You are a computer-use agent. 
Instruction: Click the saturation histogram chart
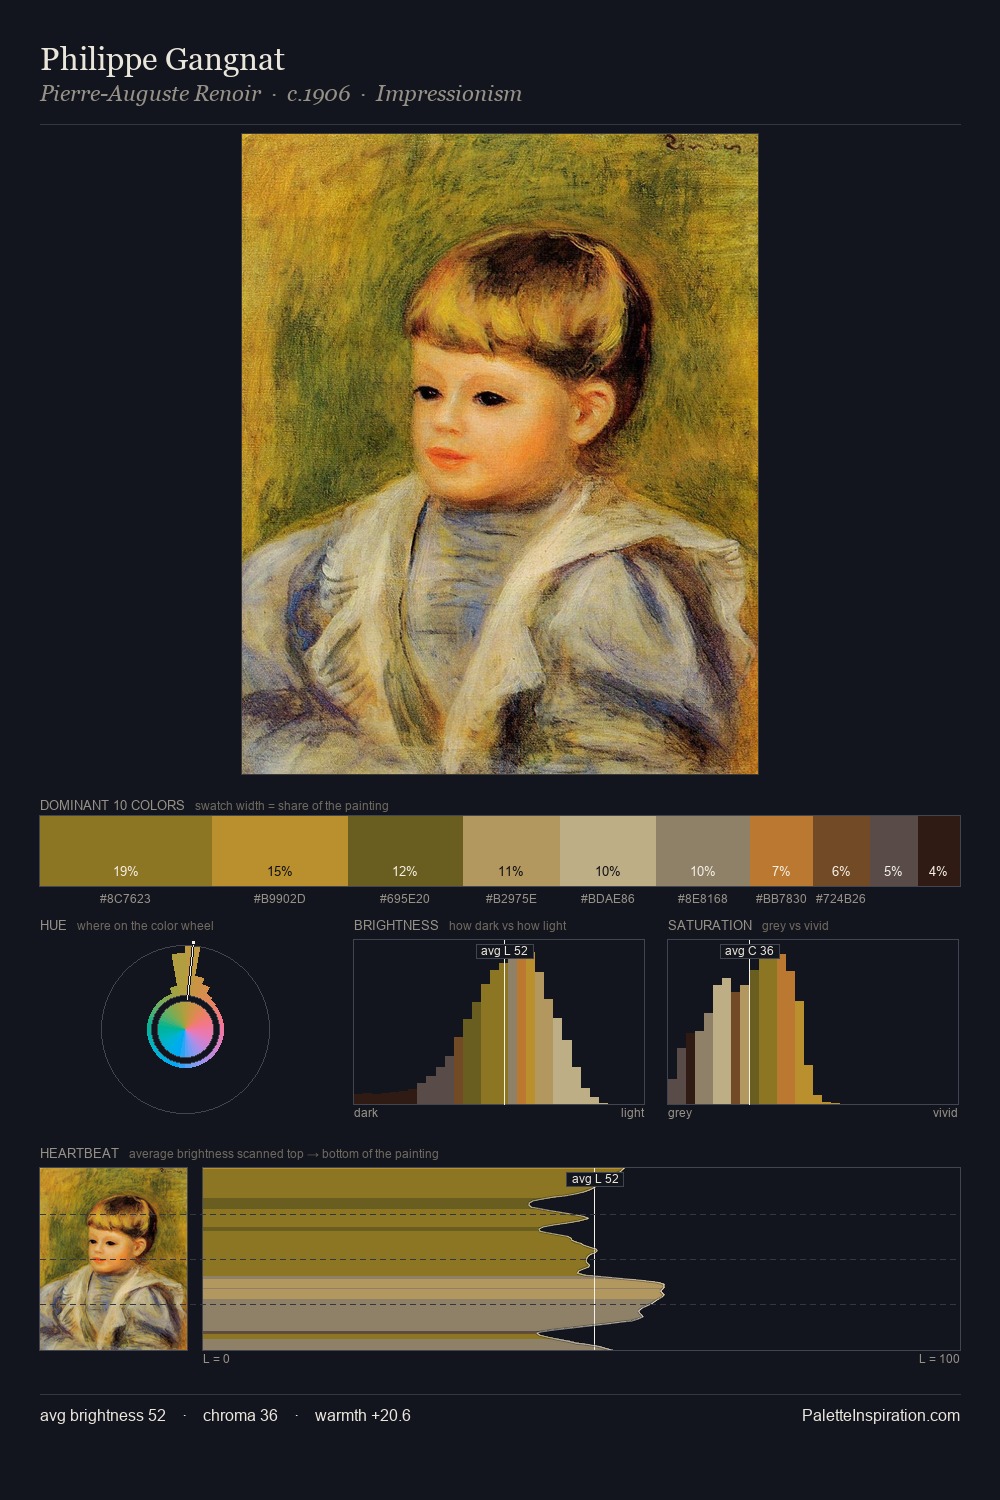coord(813,1022)
